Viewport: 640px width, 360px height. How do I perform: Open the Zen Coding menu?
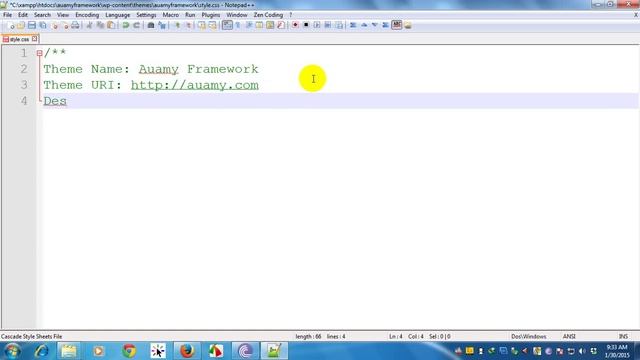click(268, 15)
